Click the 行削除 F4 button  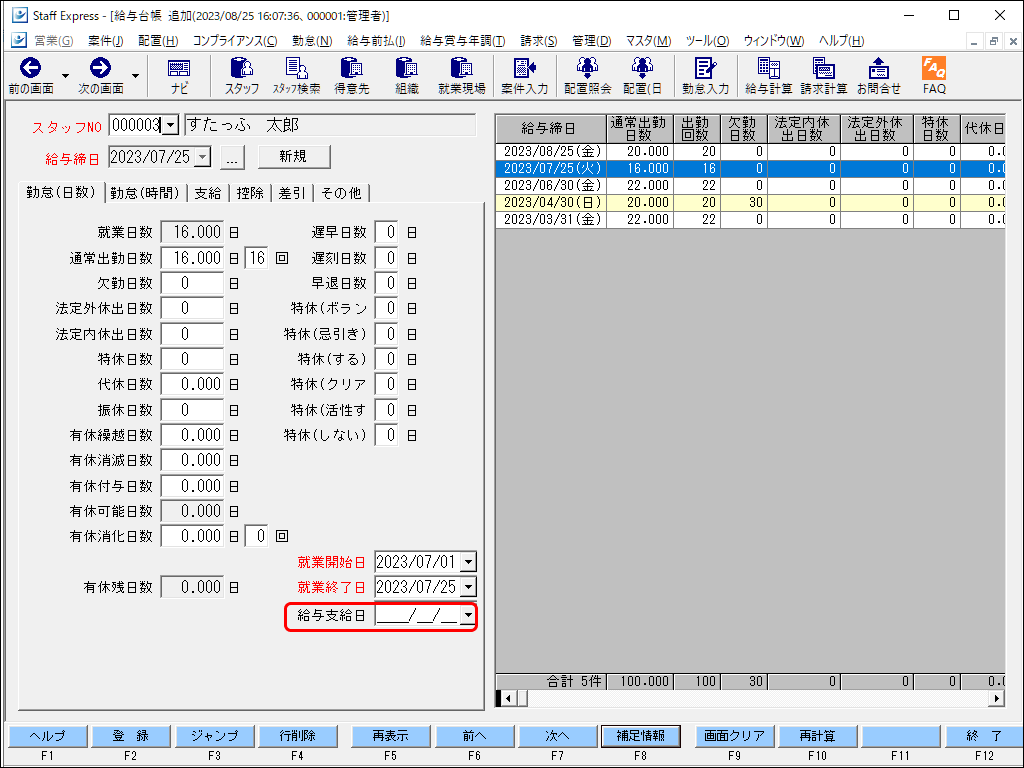click(x=298, y=736)
